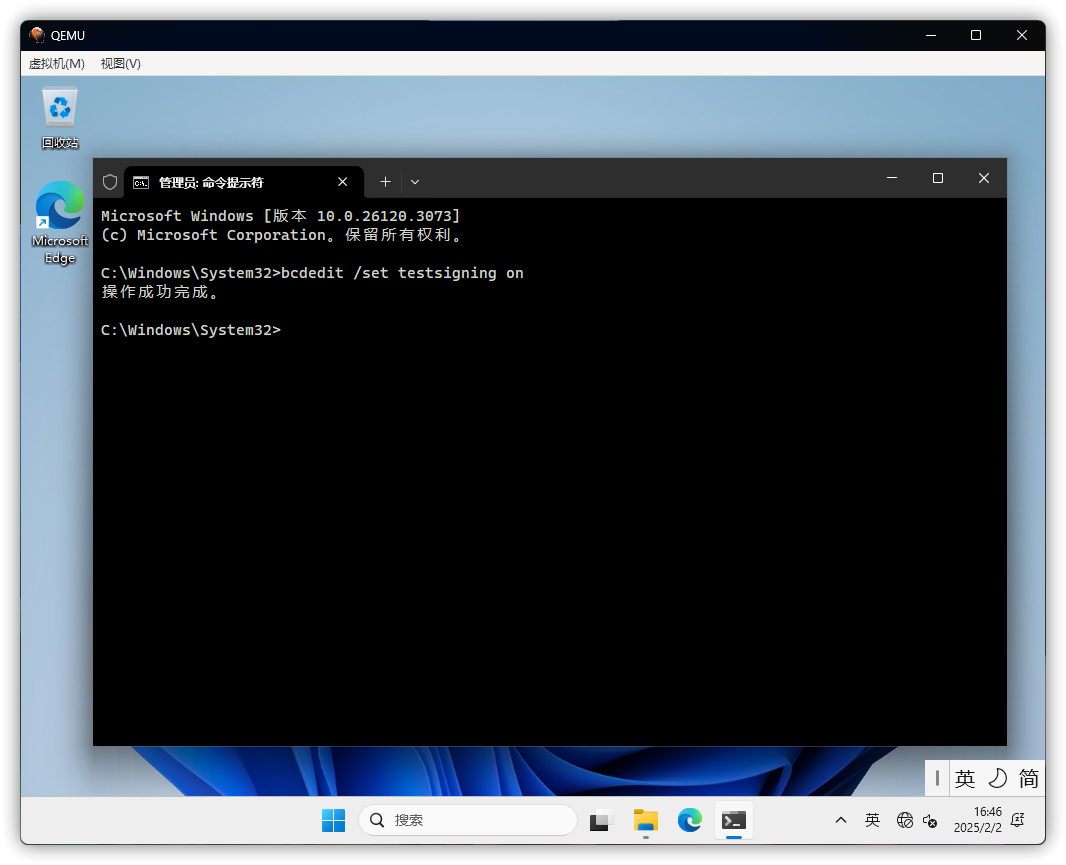Click the Windows Start button
The image size is (1066, 865).
pos(333,820)
